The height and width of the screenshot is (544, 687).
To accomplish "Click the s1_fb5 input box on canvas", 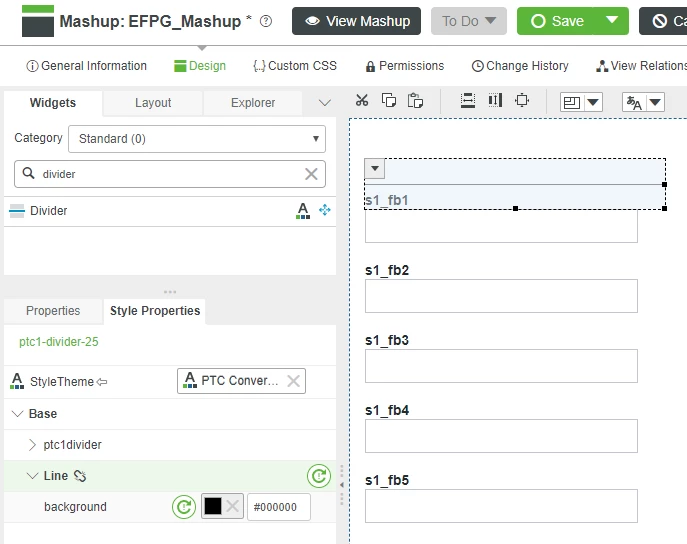I will click(501, 506).
